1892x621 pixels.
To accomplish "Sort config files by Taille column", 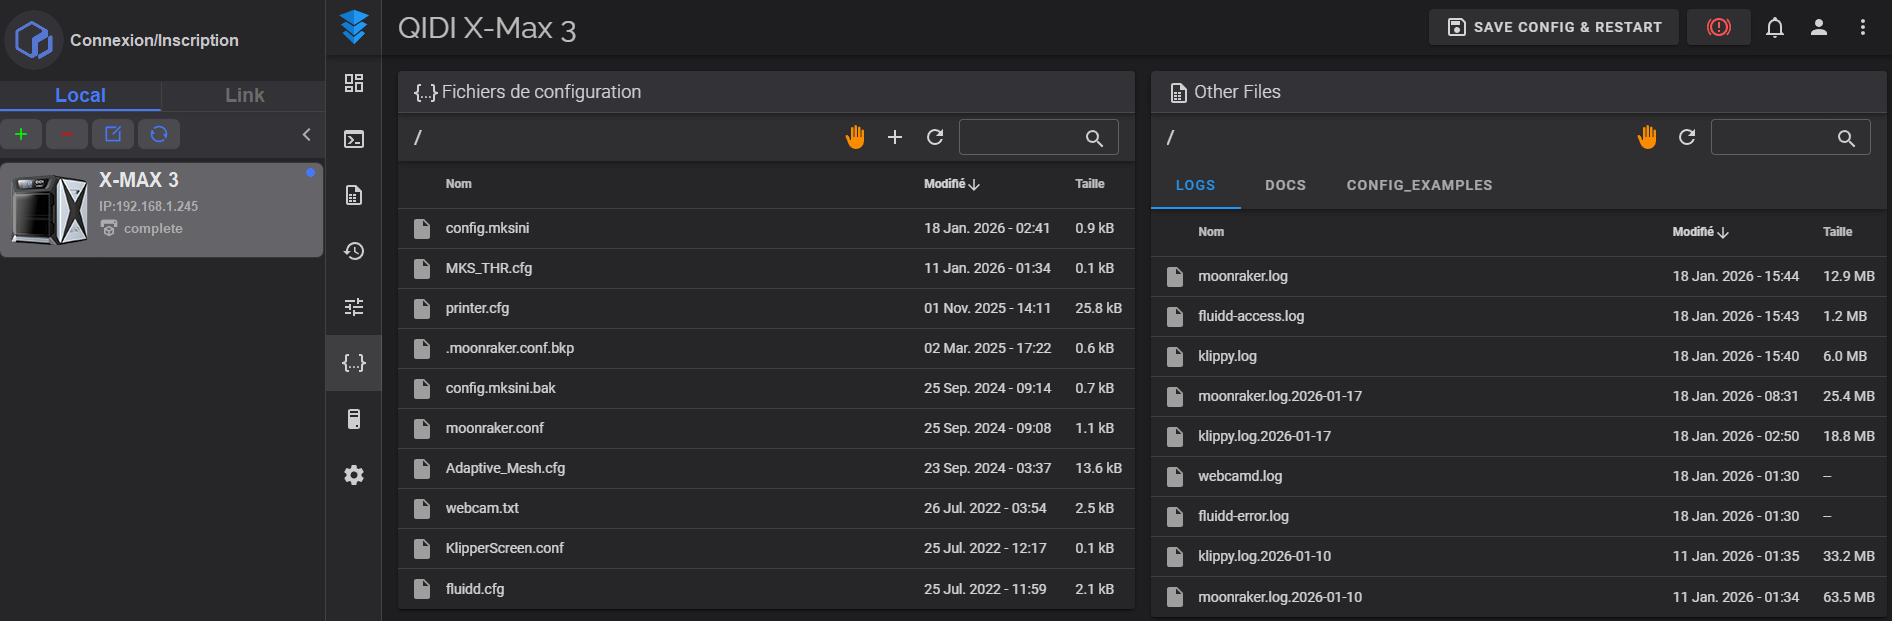I will point(1089,184).
